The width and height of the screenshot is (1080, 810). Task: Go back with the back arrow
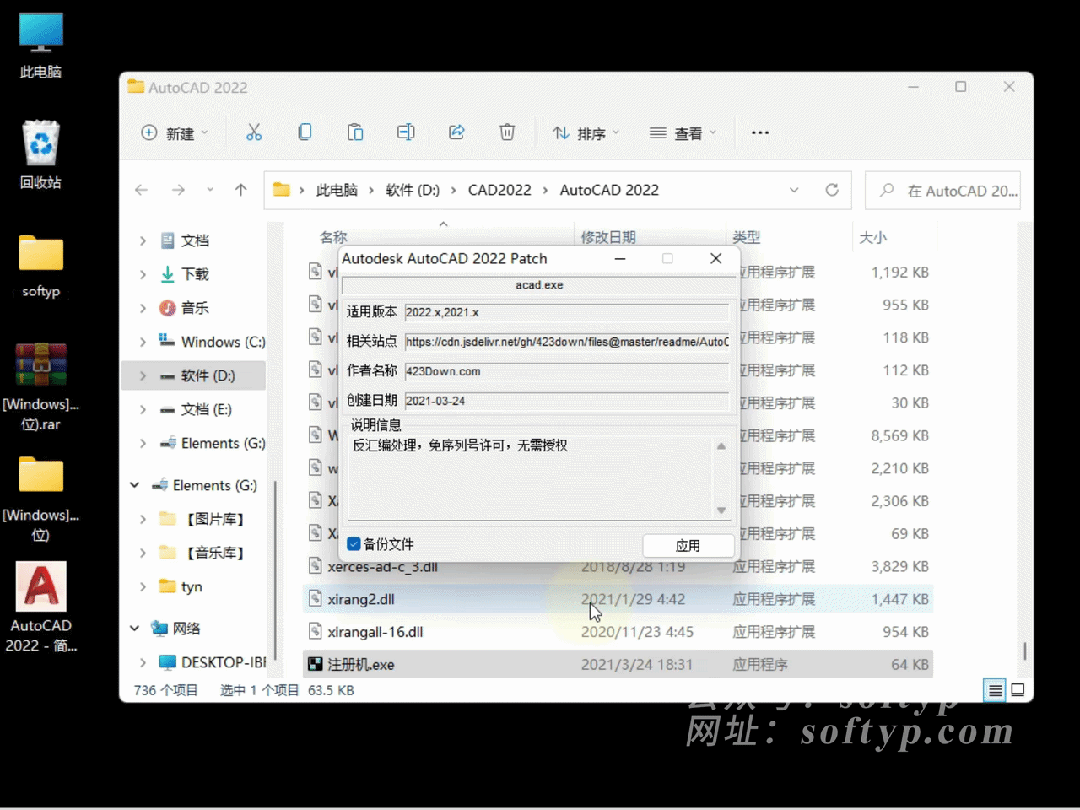pyautogui.click(x=142, y=190)
